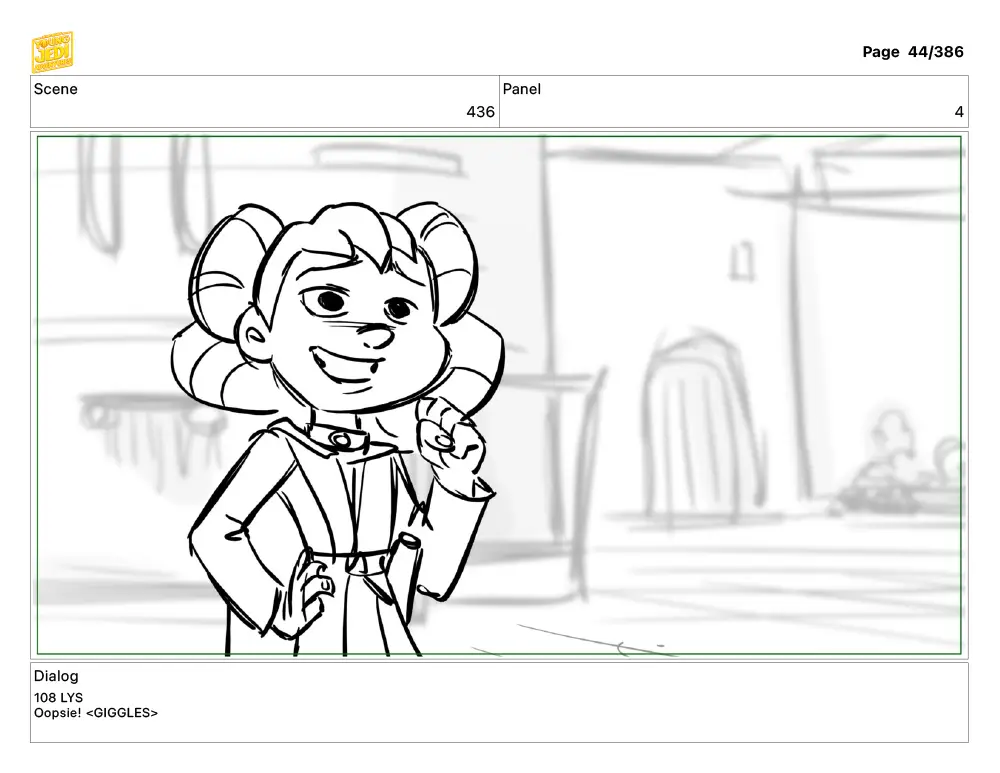Select the 'Page 44/386' page indicator
This screenshot has height=773, width=1000.
[913, 52]
